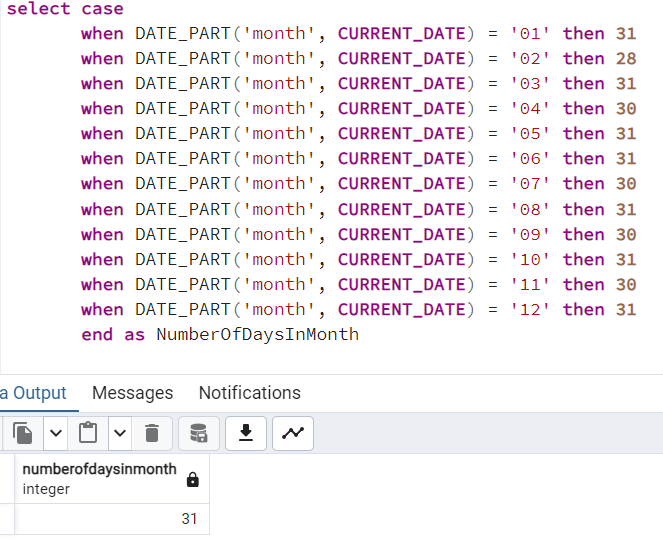Image resolution: width=663 pixels, height=542 pixels.
Task: Click the '01' string literal in query
Action: tap(530, 34)
